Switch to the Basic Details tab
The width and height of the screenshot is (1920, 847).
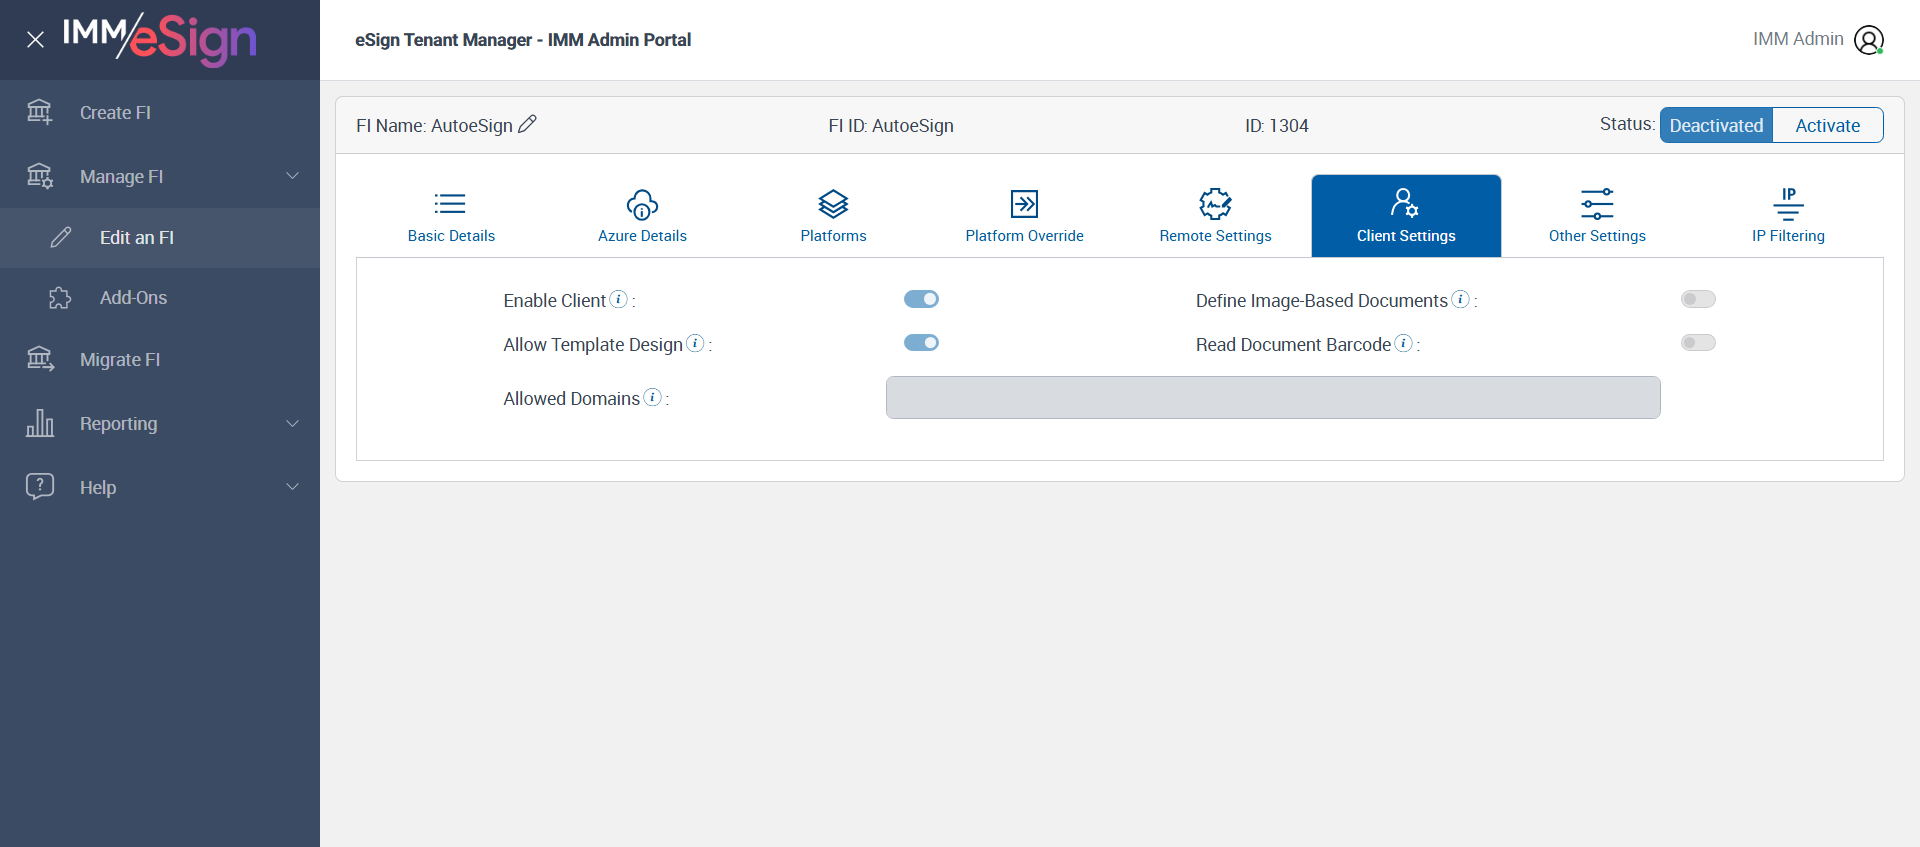point(451,216)
